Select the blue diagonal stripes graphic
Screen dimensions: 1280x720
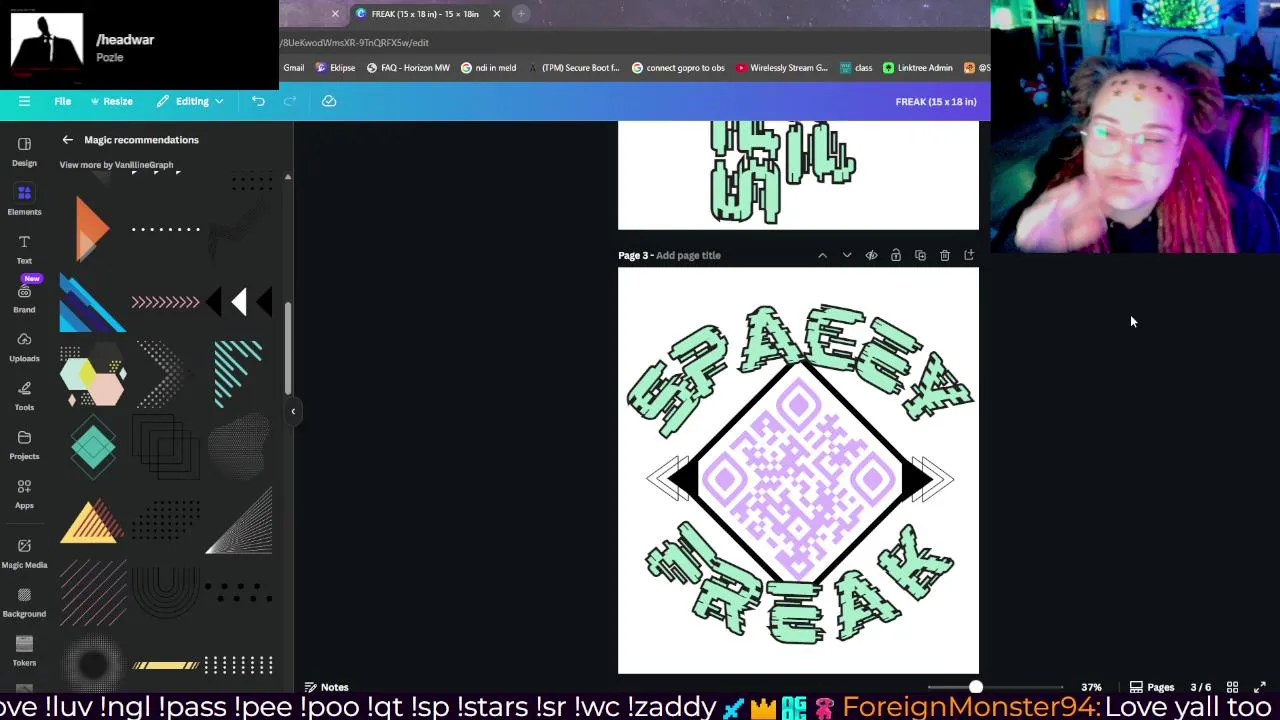[x=92, y=302]
